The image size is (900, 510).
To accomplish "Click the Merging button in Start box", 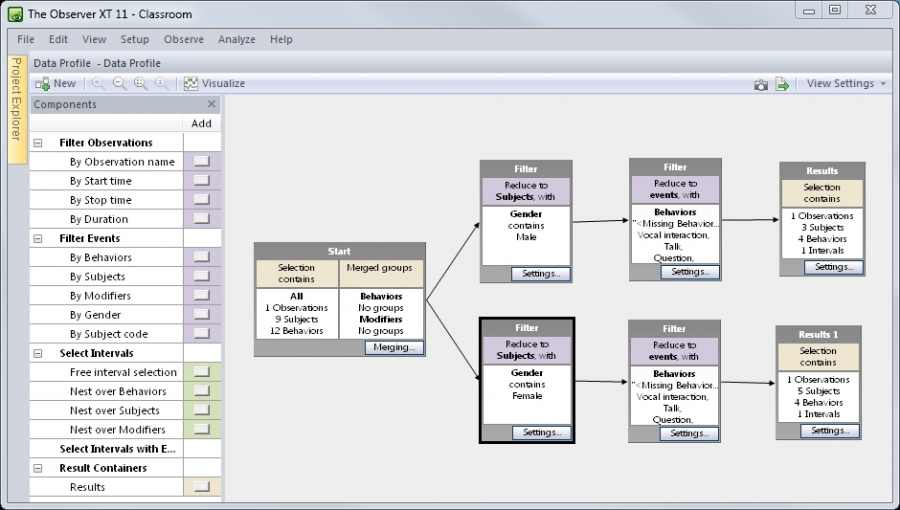I will click(393, 348).
